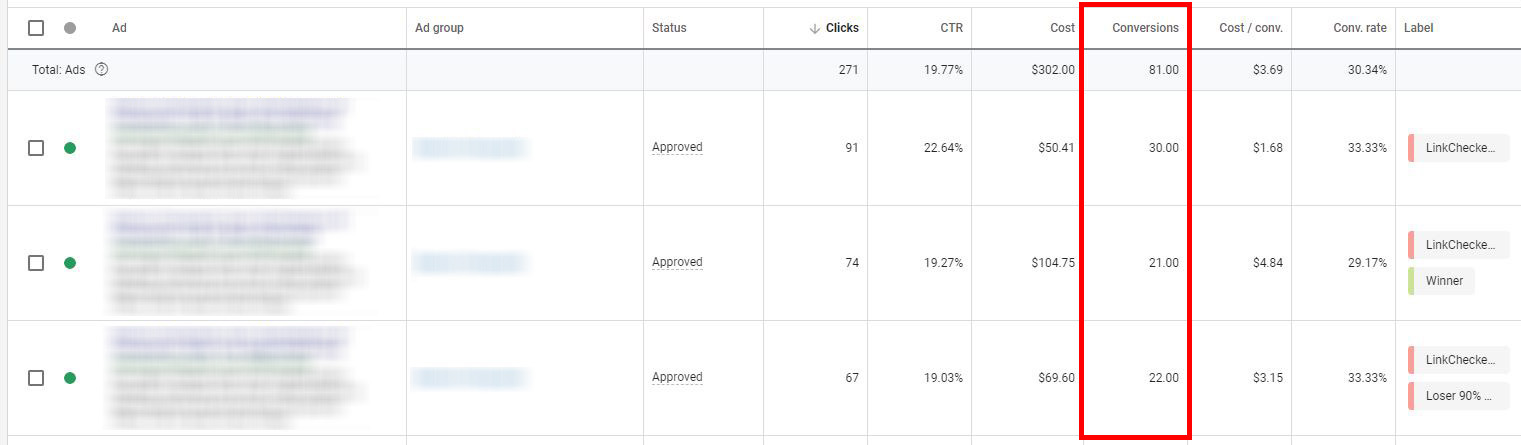The image size is (1521, 445).
Task: Click the sort arrow next to Clicks
Action: [815, 28]
